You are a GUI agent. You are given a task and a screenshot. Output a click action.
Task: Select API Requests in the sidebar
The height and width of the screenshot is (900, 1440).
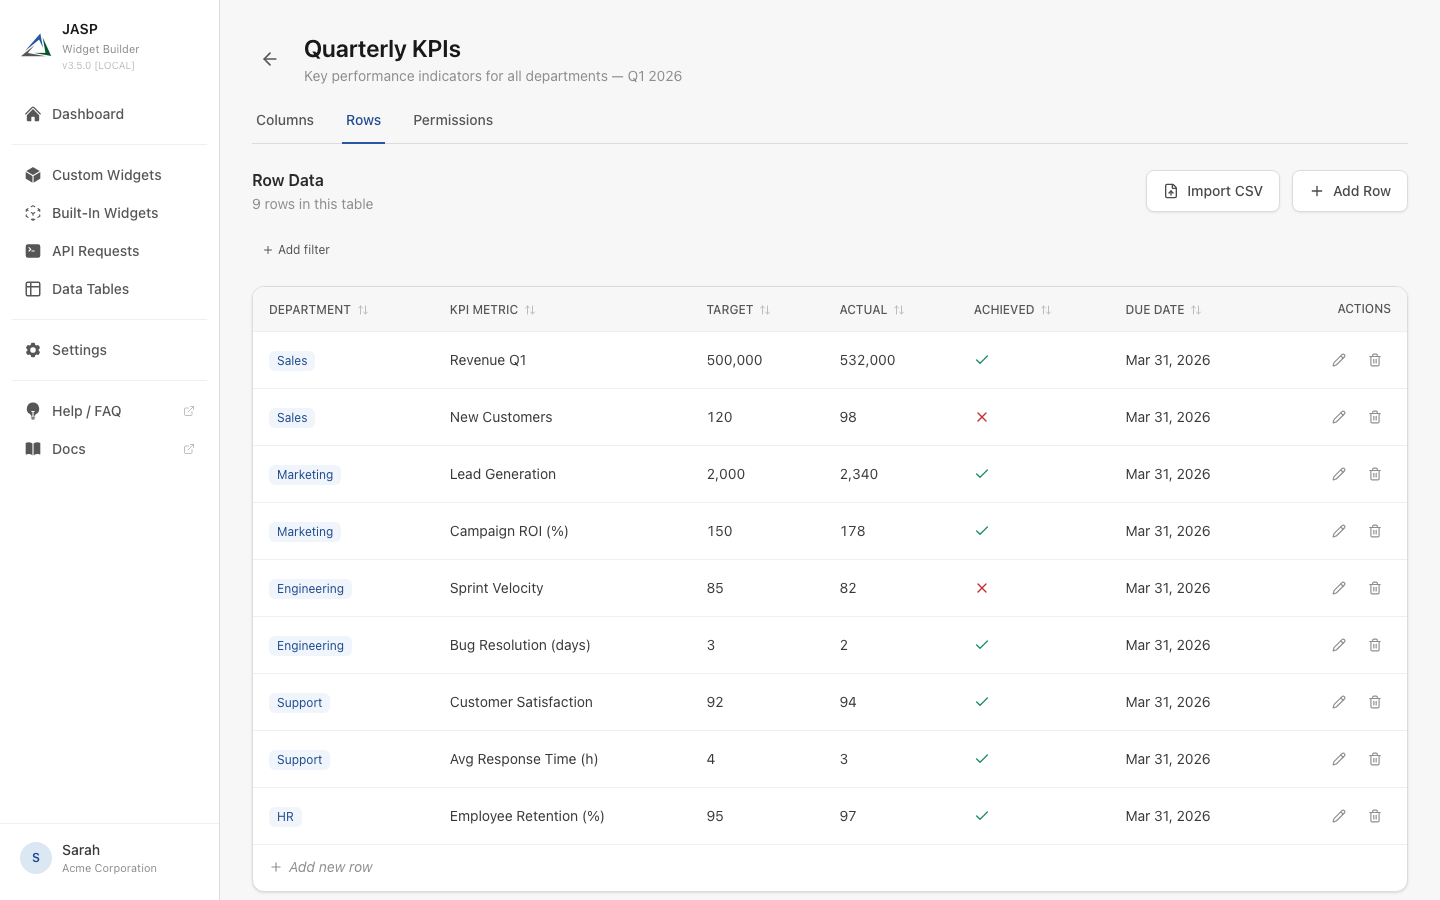pyautogui.click(x=95, y=251)
